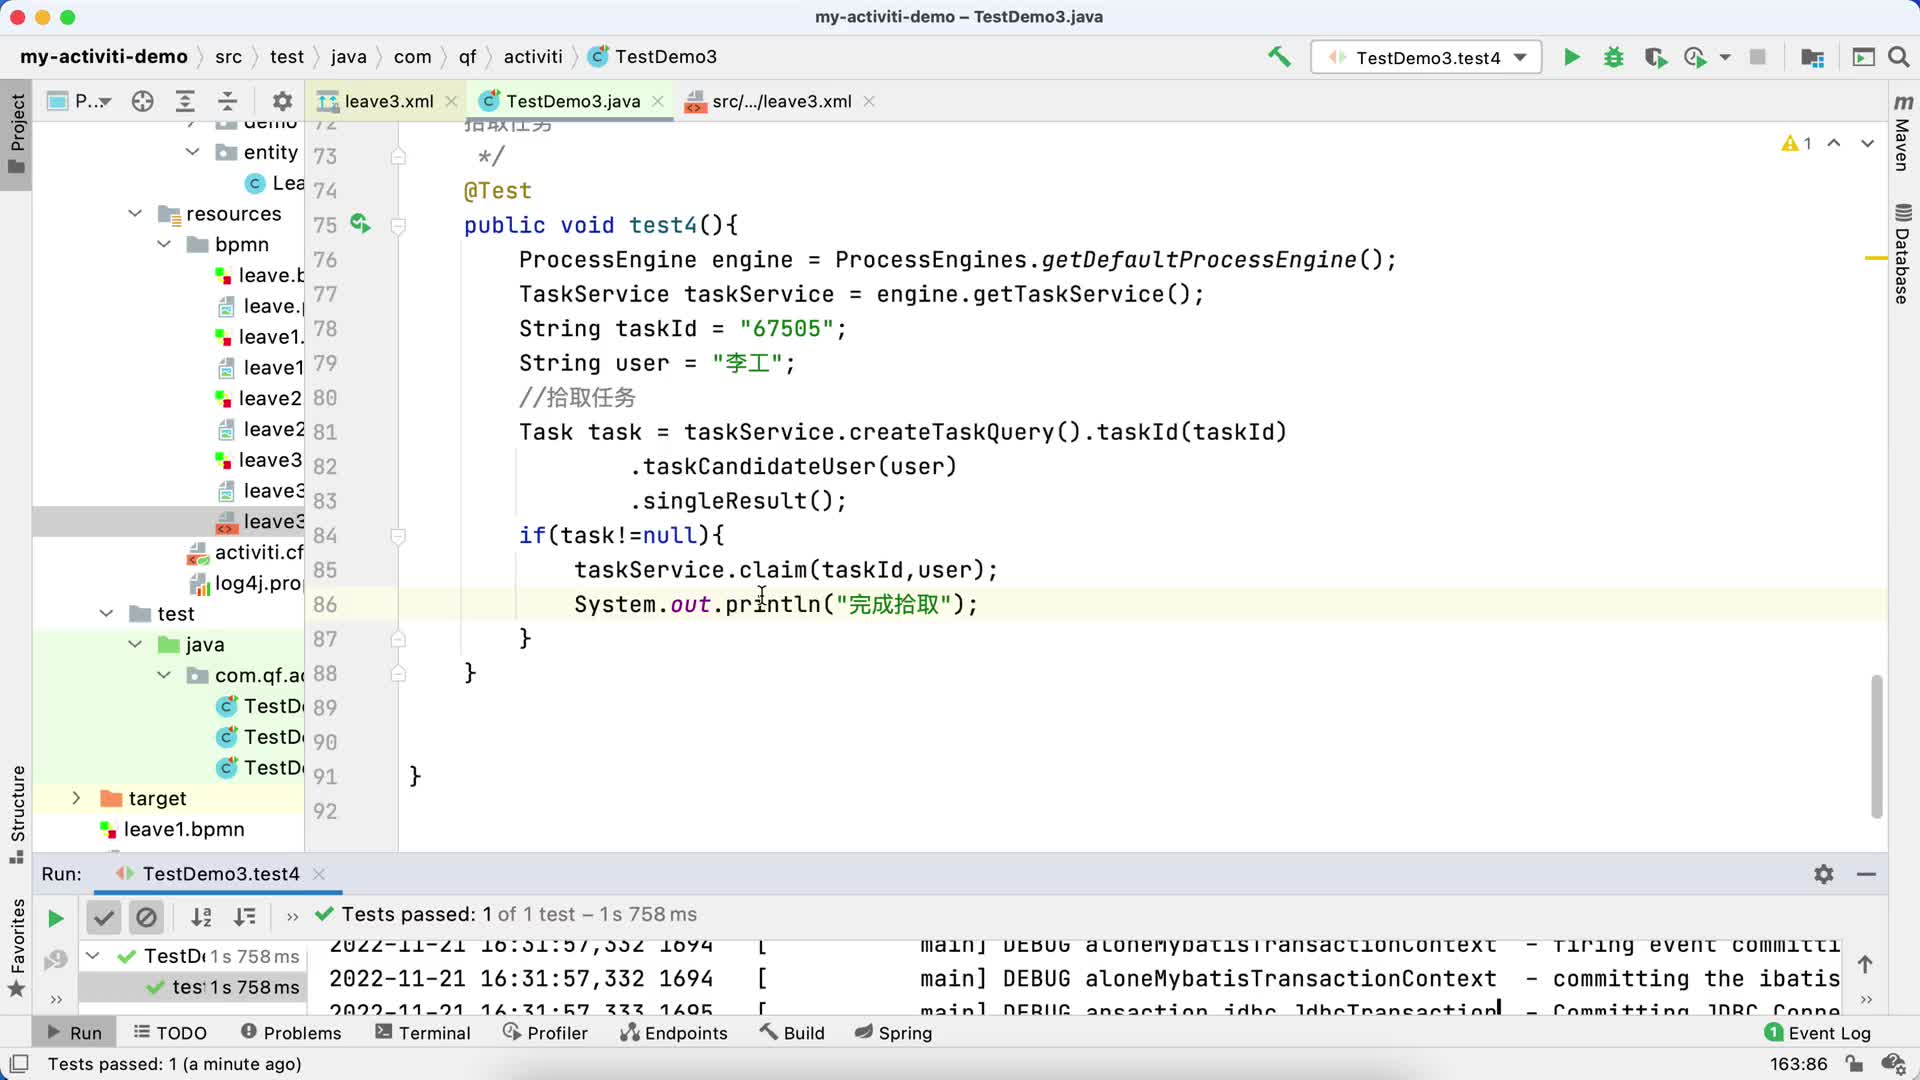Collapse the bpmn folder
Image resolution: width=1920 pixels, height=1080 pixels.
(x=164, y=244)
